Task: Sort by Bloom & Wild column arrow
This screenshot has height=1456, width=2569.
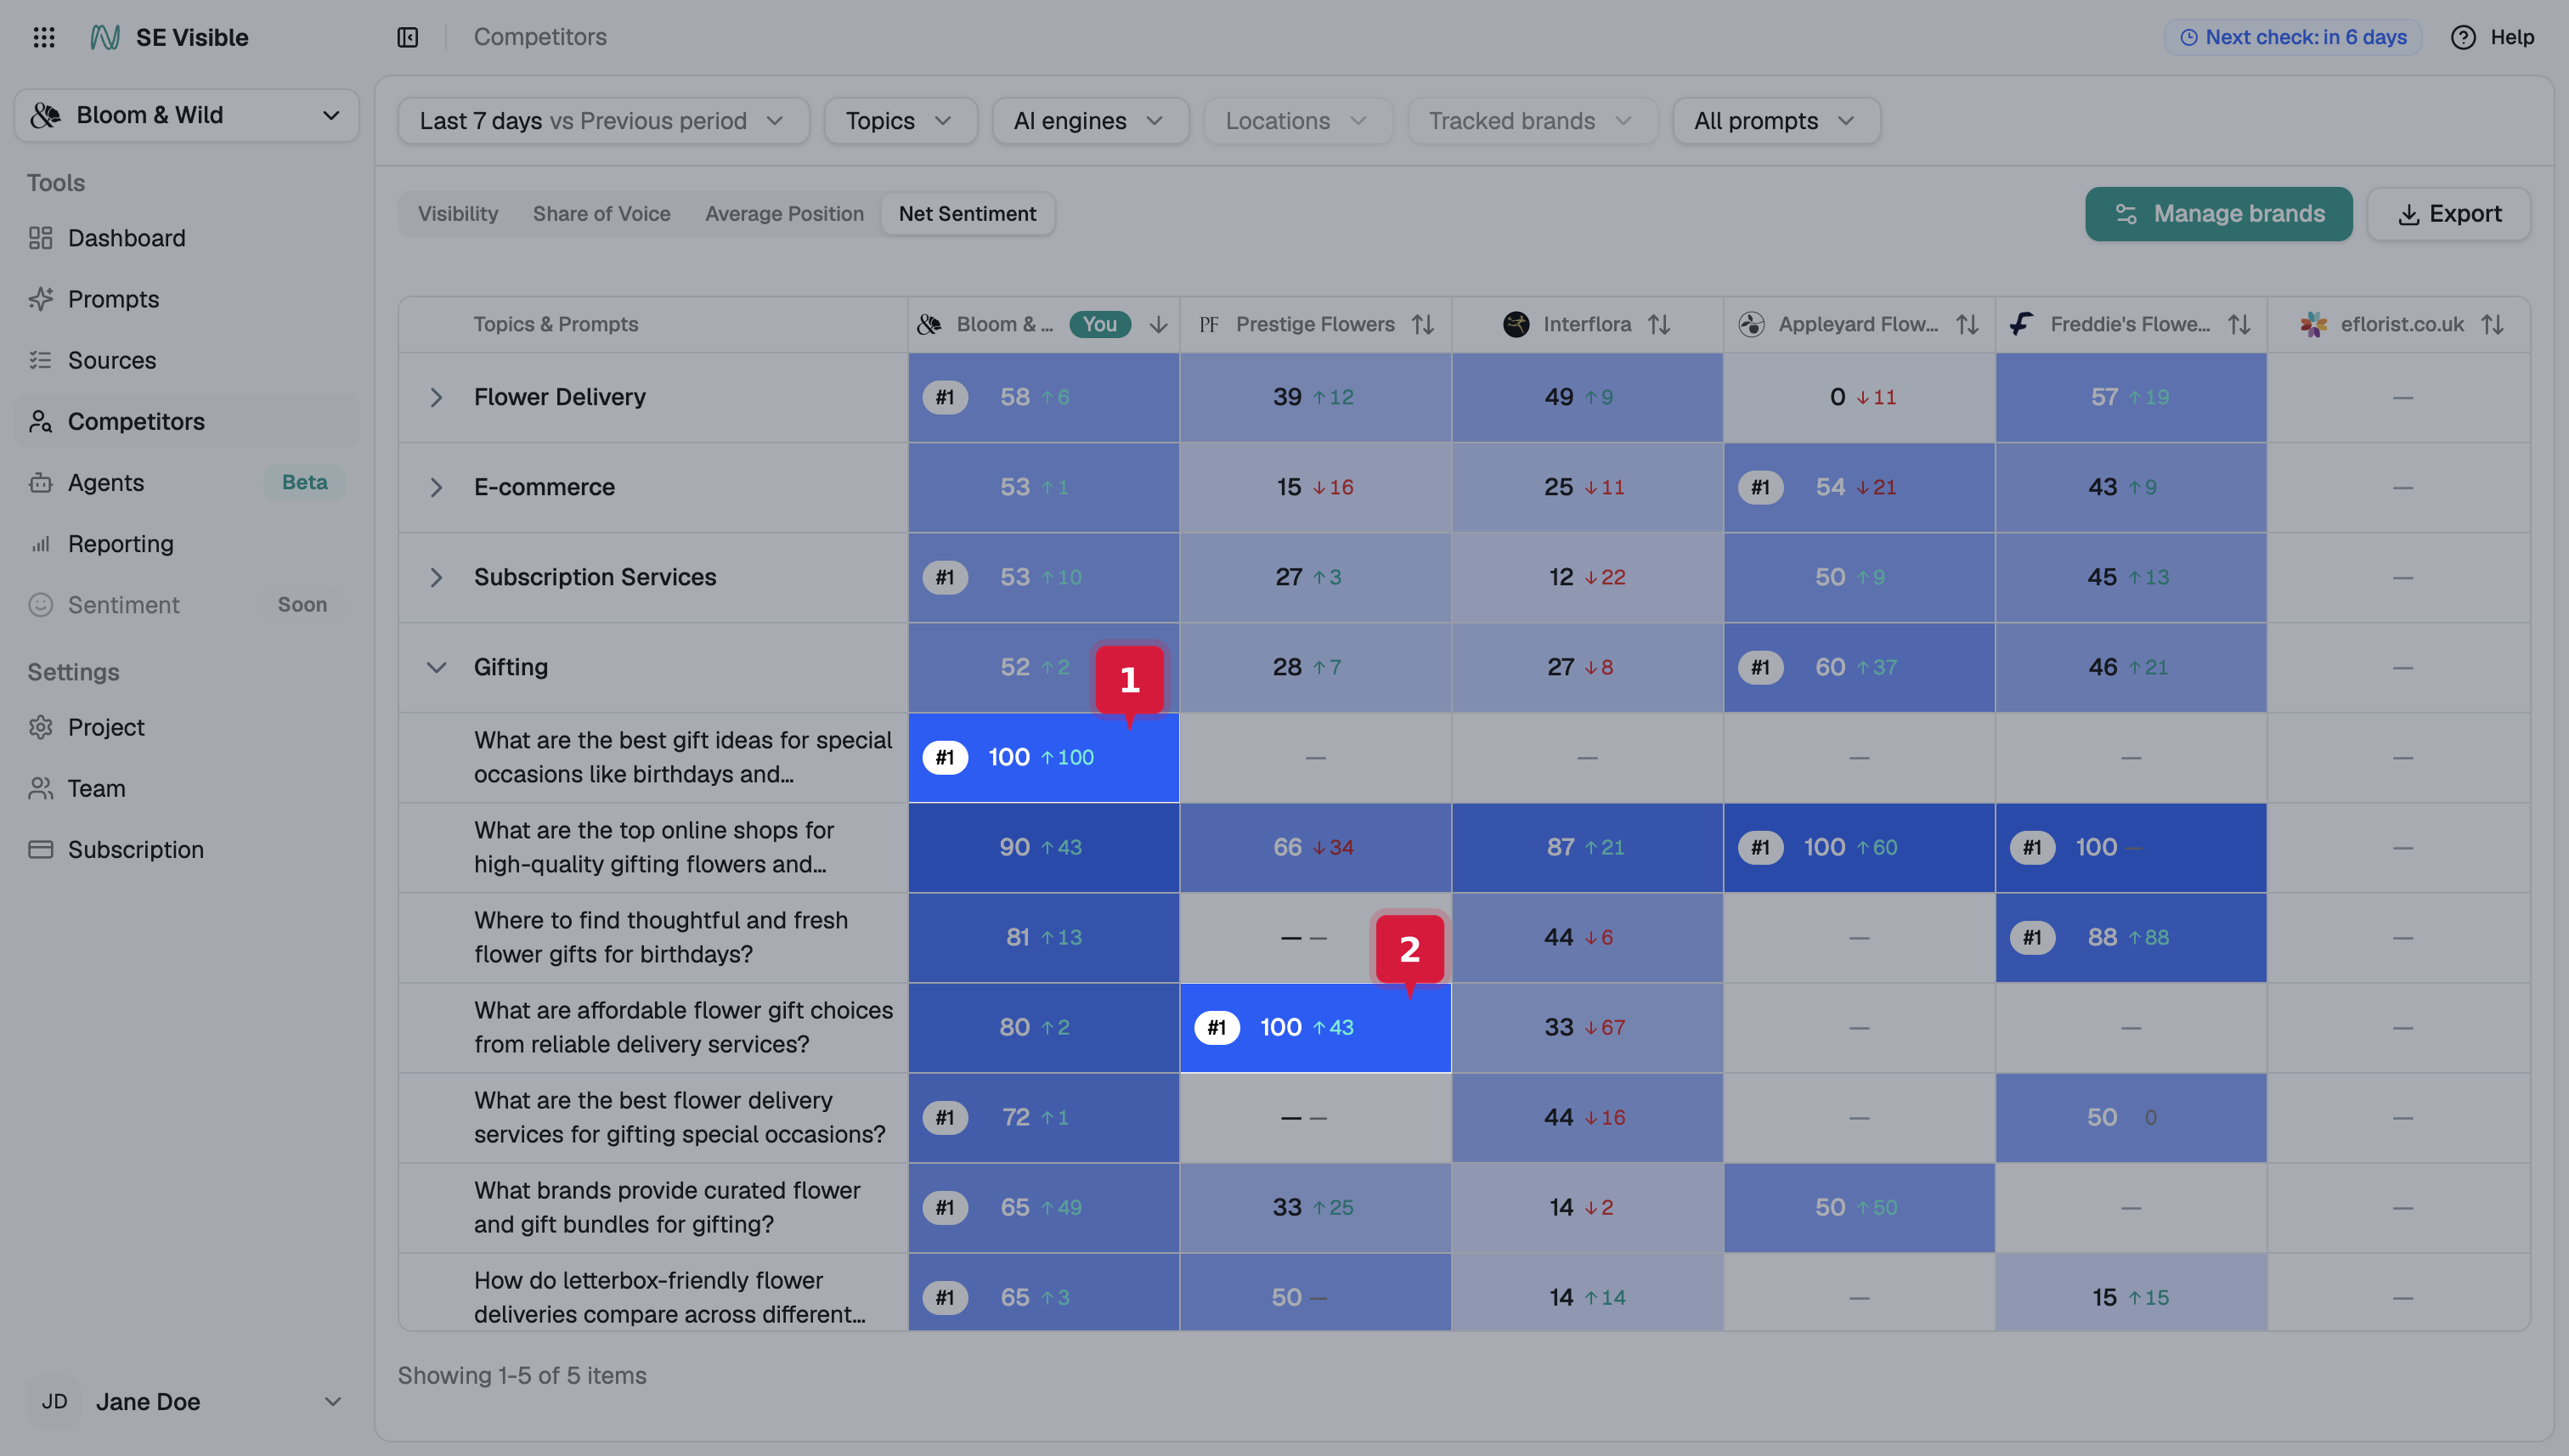Action: (x=1159, y=324)
